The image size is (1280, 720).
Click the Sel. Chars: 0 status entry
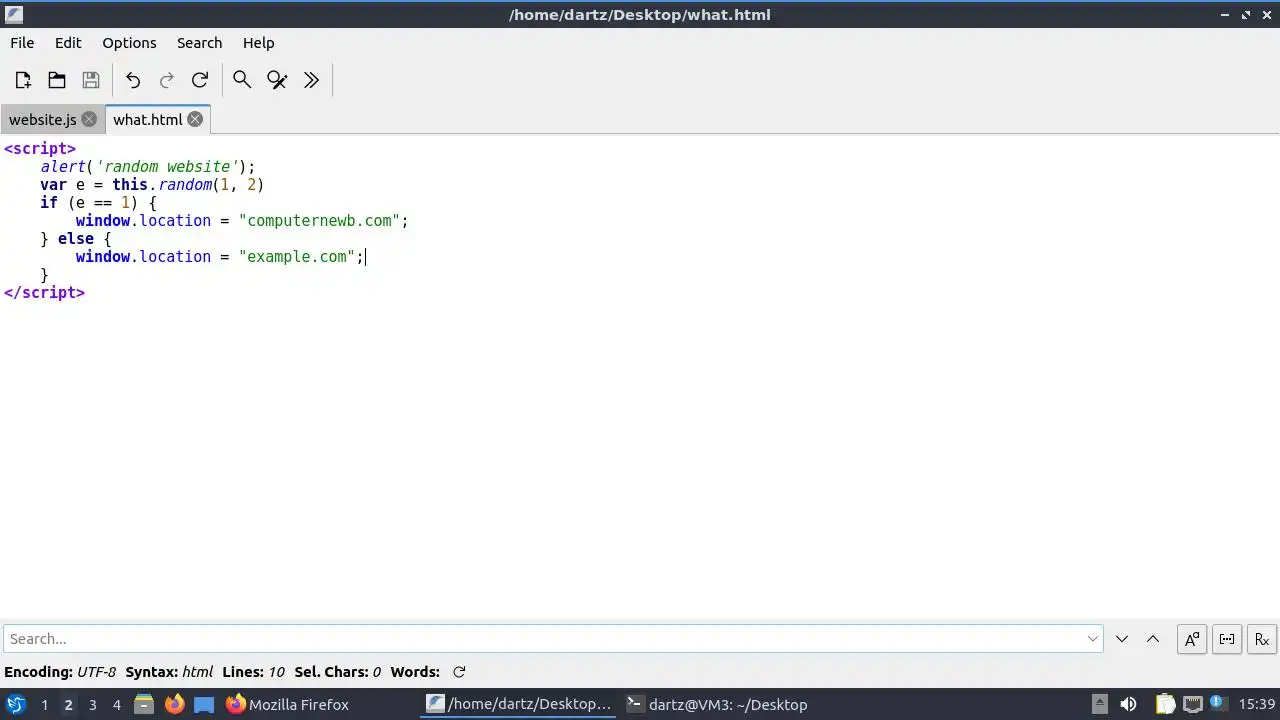tap(338, 672)
